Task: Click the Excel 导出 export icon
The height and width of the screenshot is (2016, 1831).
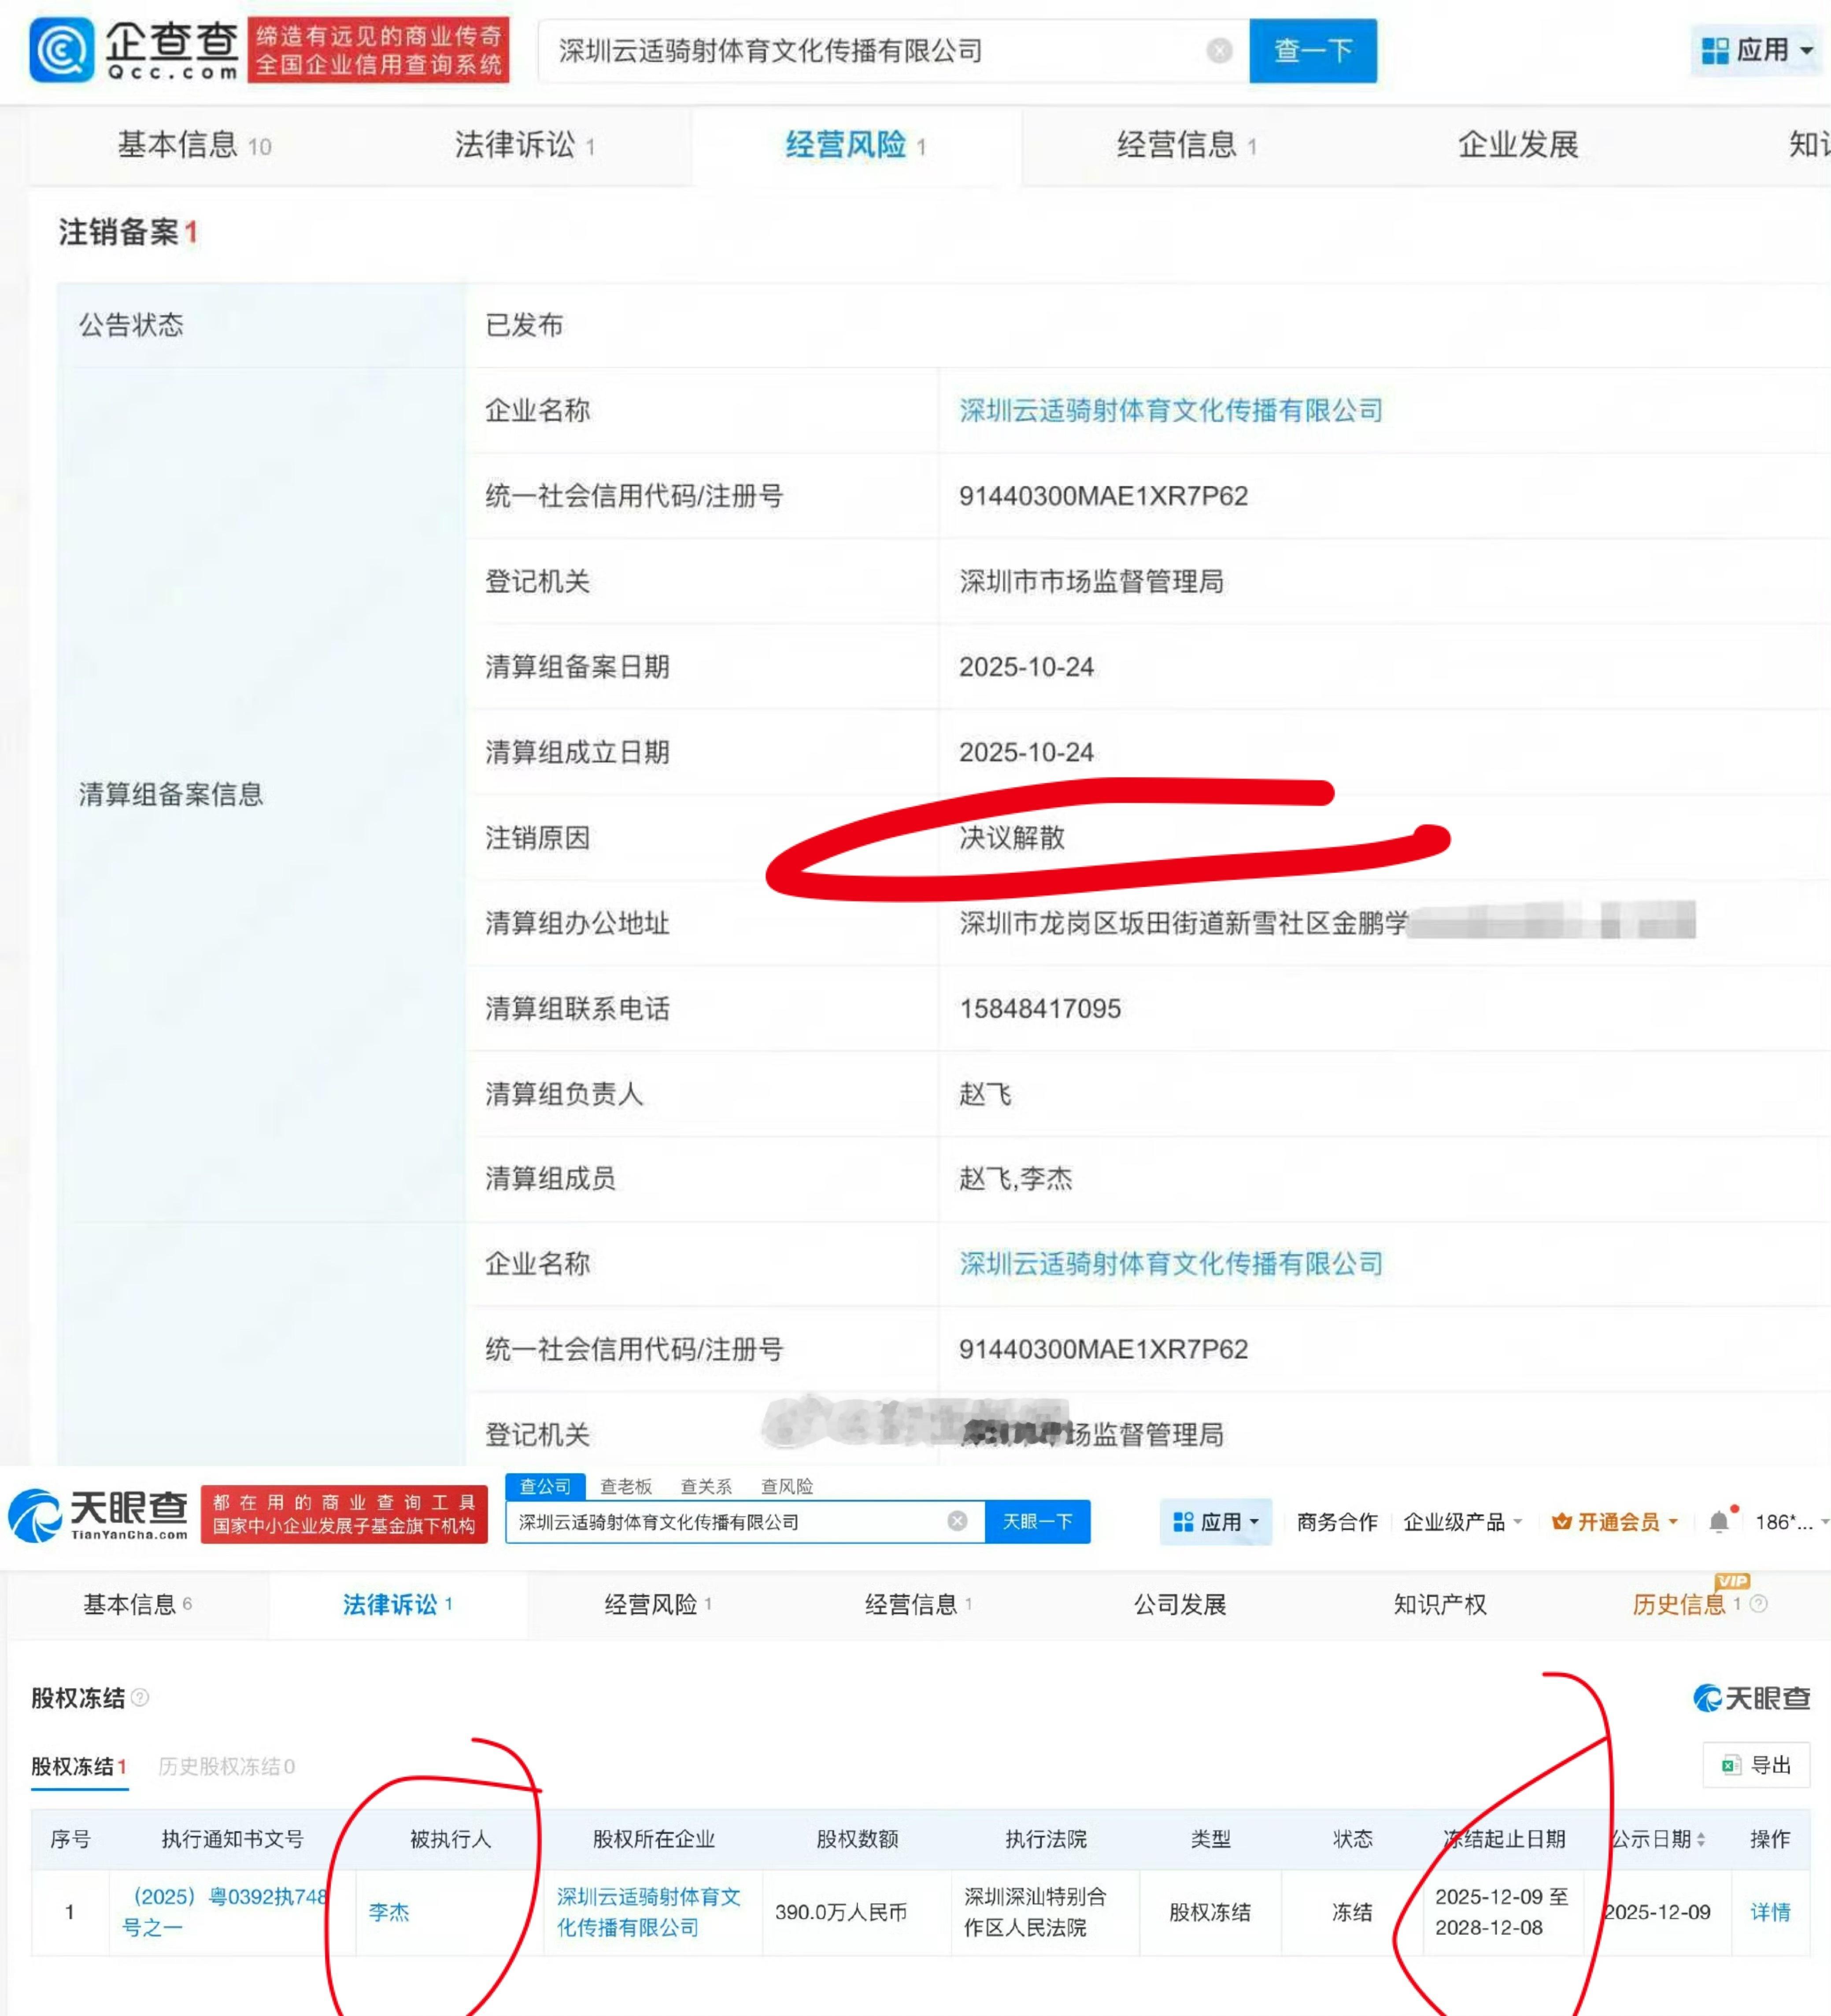Action: [1731, 1766]
